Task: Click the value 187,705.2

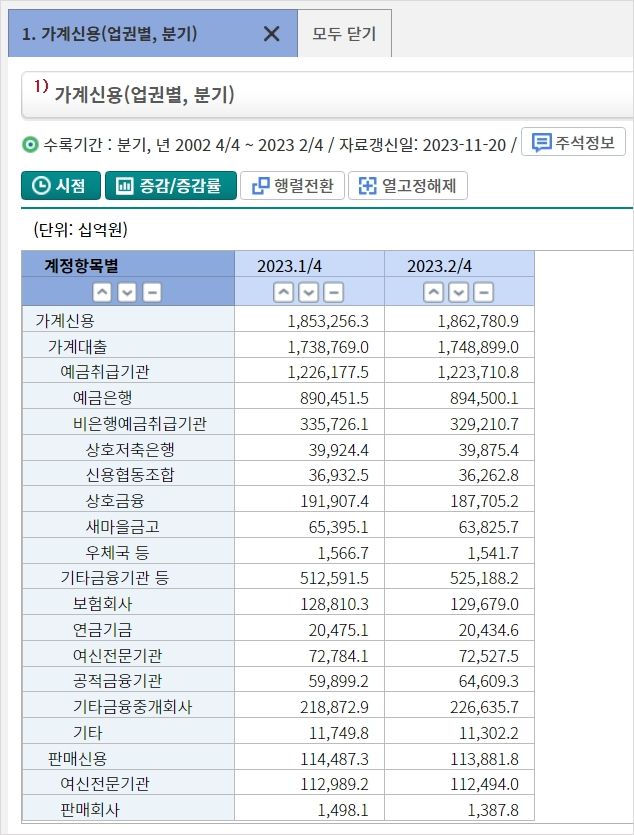Action: click(484, 501)
